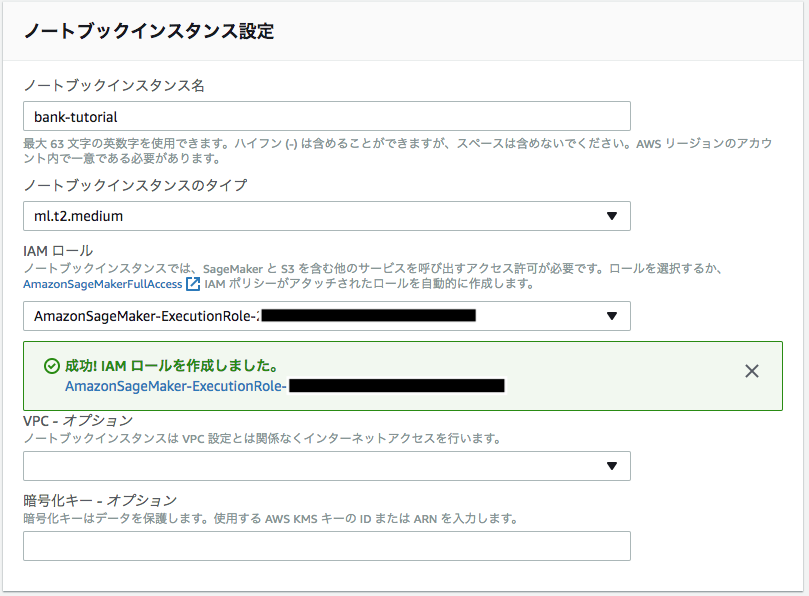This screenshot has height=596, width=809.
Task: Open the AmazonSageMakerFullAccess policy link
Action: point(103,285)
